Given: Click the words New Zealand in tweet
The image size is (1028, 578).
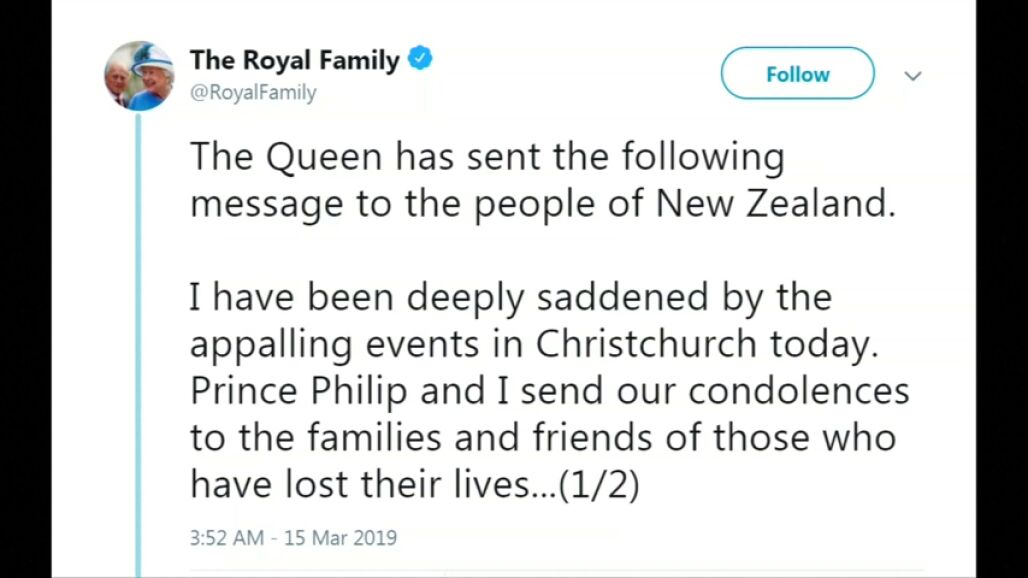Looking at the screenshot, I should point(772,203).
